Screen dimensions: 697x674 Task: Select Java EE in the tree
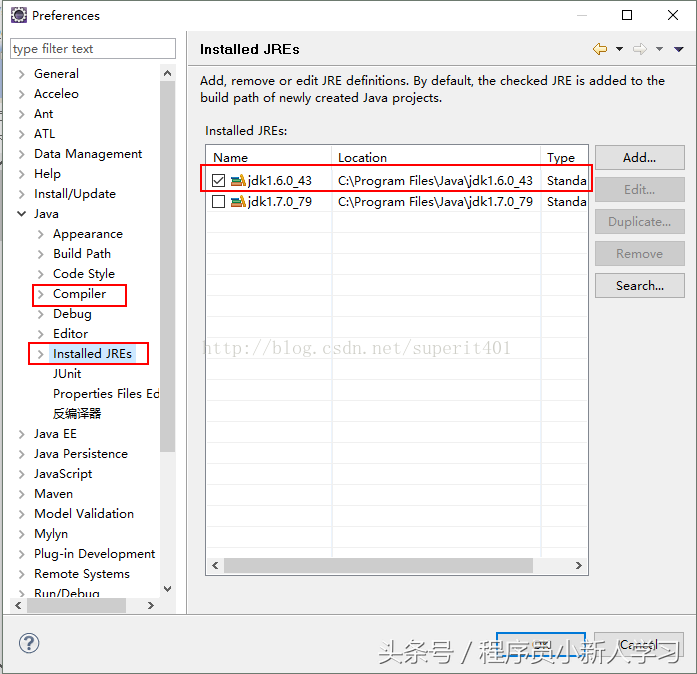(x=55, y=434)
